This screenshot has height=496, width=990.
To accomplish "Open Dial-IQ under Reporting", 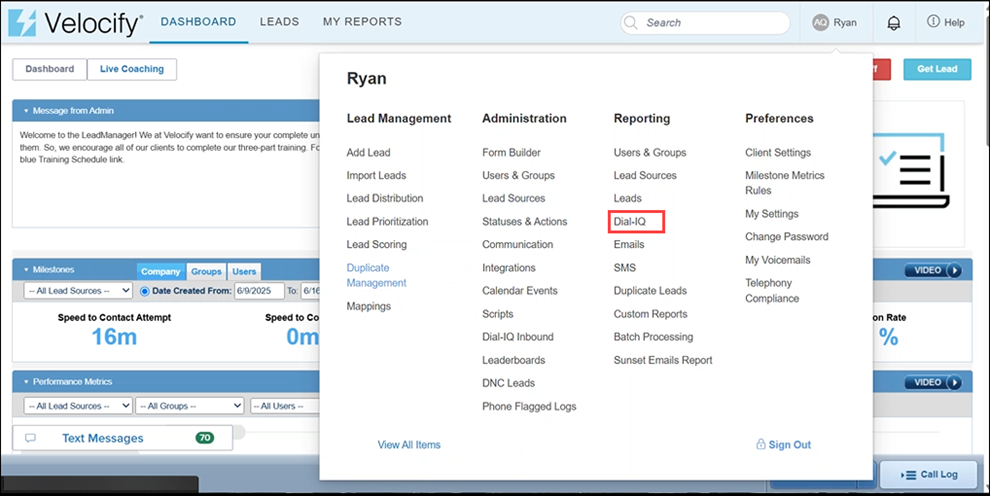I will pyautogui.click(x=629, y=221).
